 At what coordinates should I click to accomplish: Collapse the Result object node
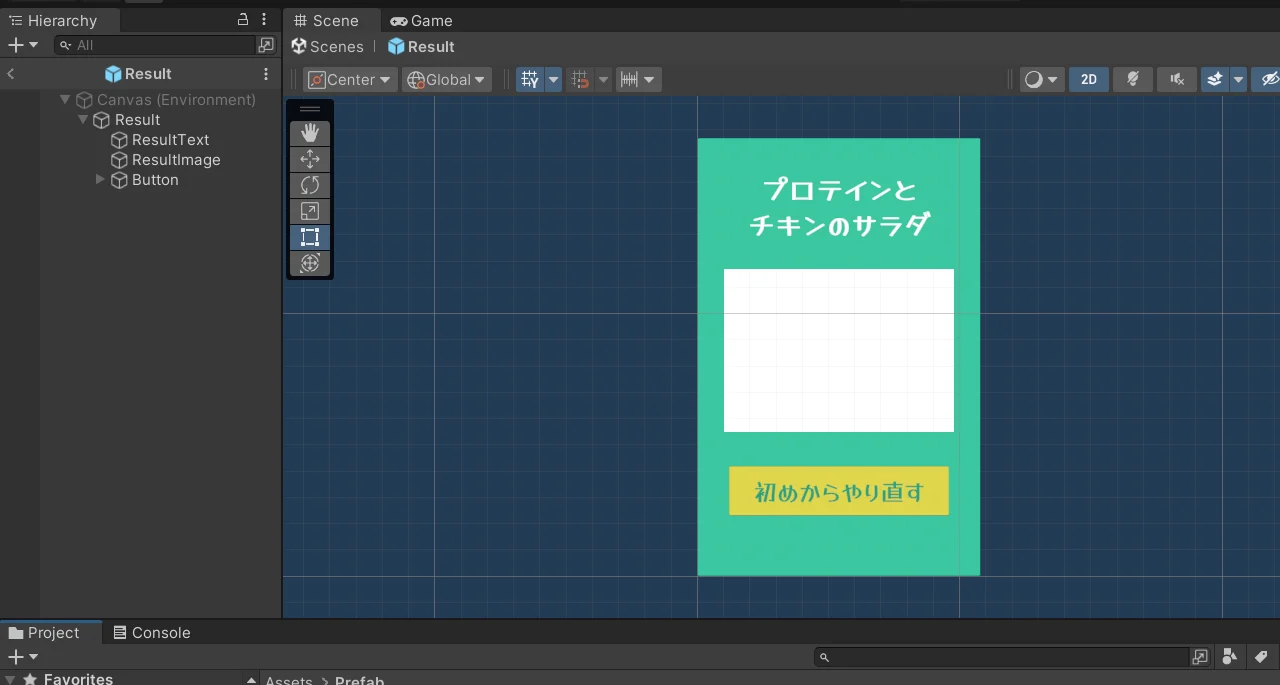point(83,120)
